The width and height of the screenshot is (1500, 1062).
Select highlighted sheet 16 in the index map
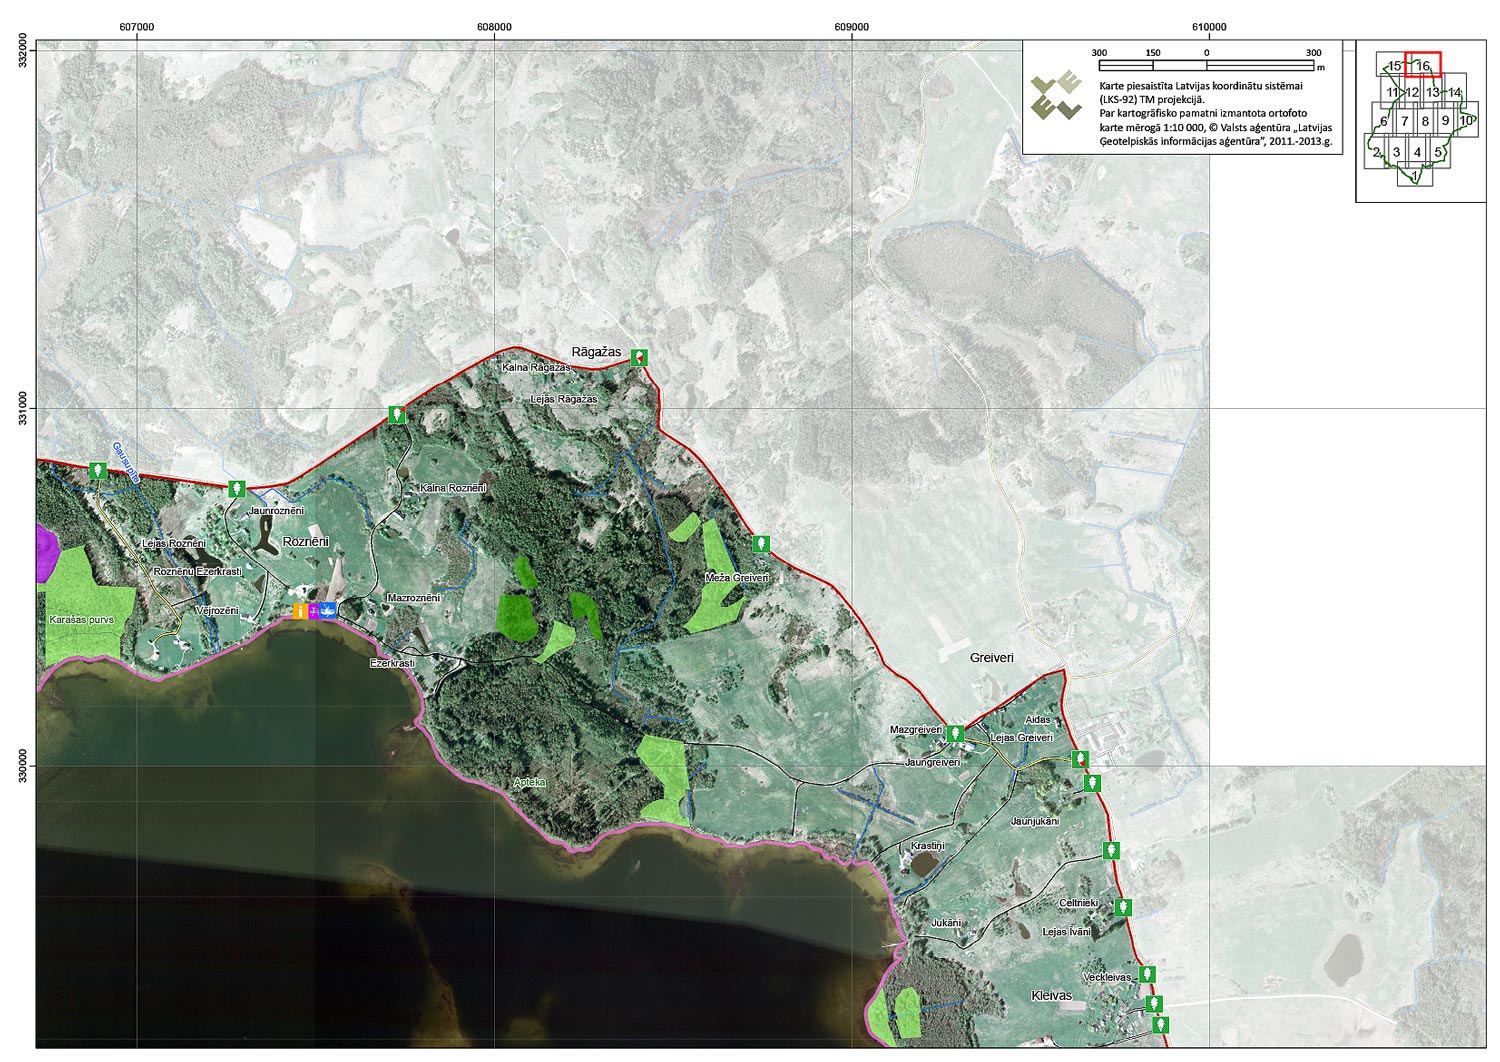point(1423,65)
